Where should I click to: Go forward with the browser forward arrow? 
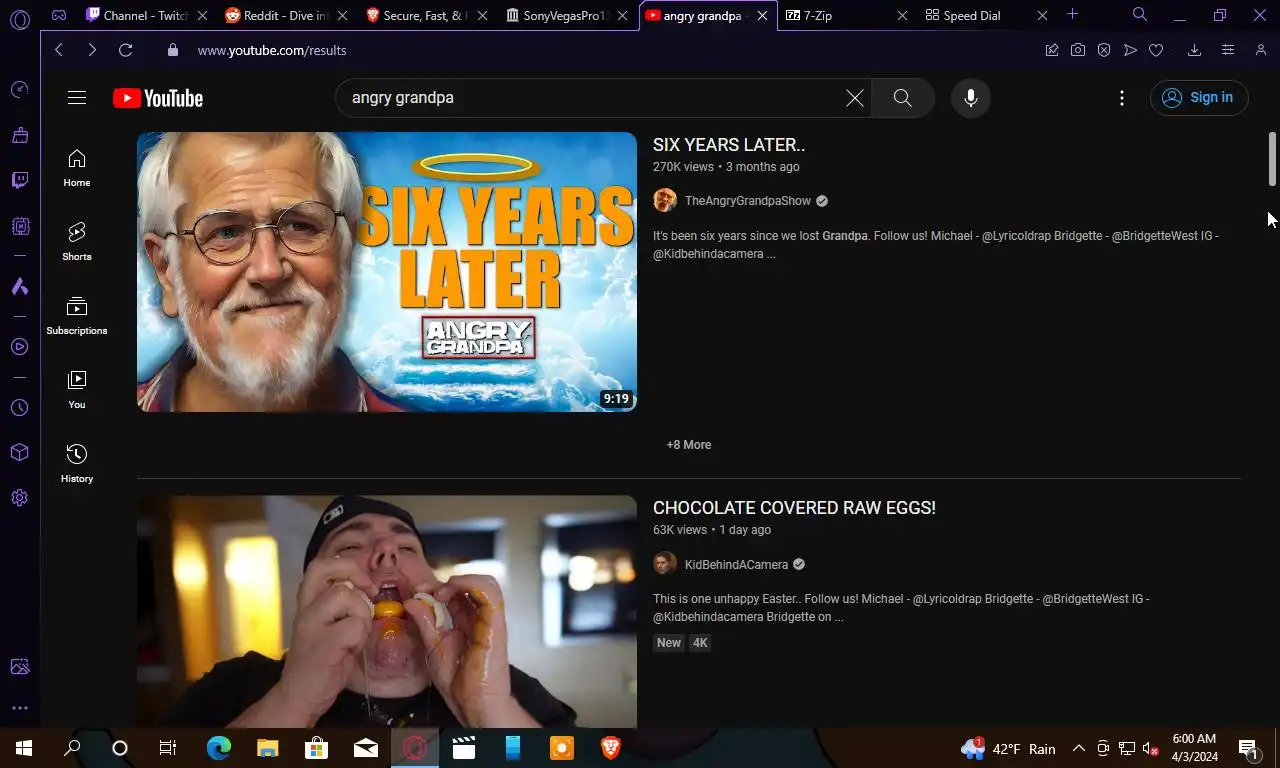tap(92, 50)
